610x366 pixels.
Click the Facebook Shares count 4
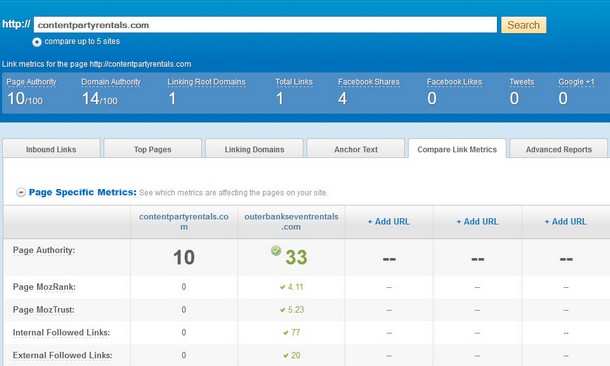pos(342,99)
